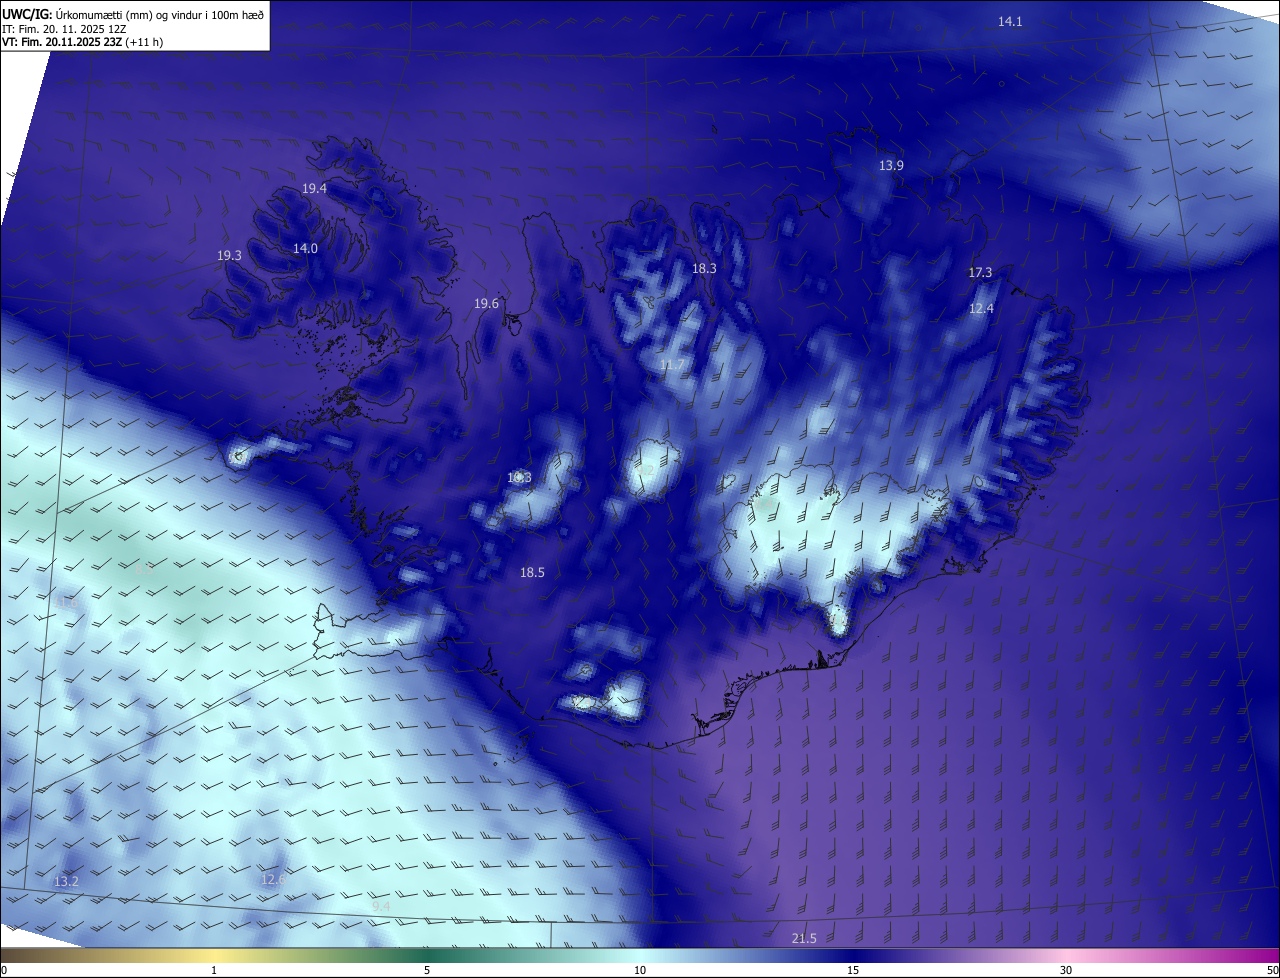Click the colour scale tick label 5
The height and width of the screenshot is (978, 1280).
[427, 970]
